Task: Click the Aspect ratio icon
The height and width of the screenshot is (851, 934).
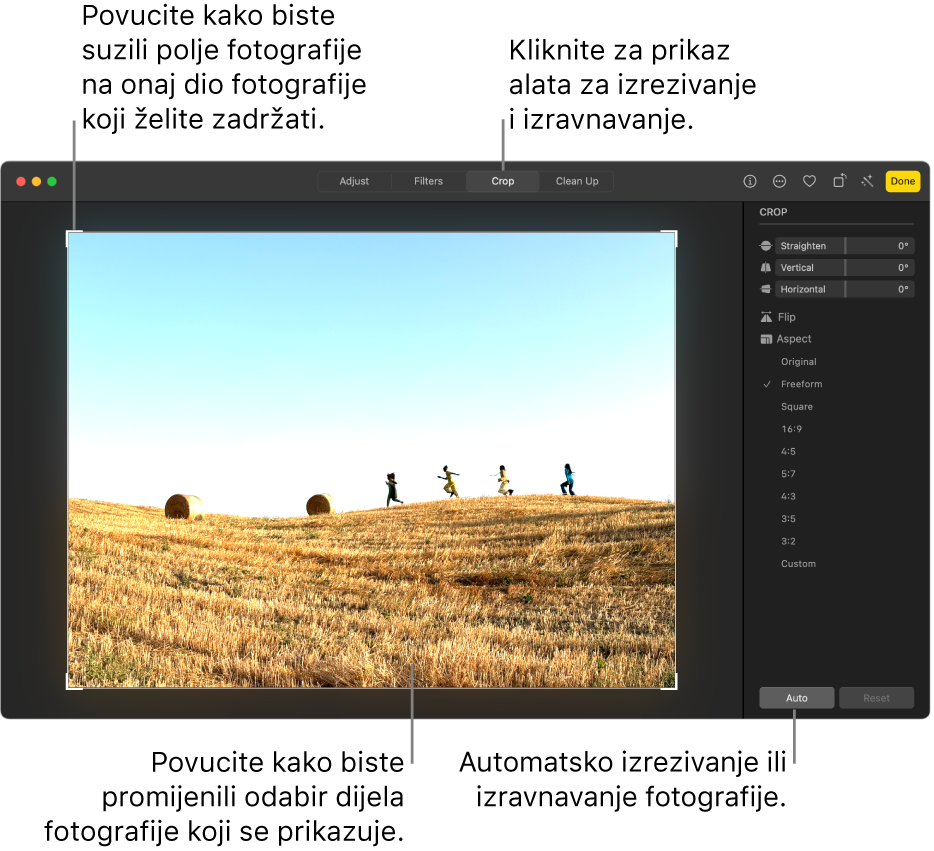Action: point(766,339)
